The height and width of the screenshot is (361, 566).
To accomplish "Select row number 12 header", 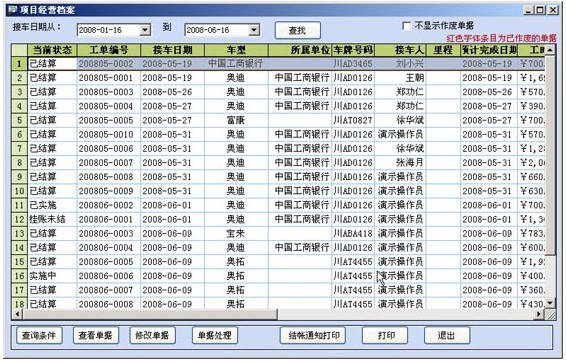I will (x=19, y=219).
